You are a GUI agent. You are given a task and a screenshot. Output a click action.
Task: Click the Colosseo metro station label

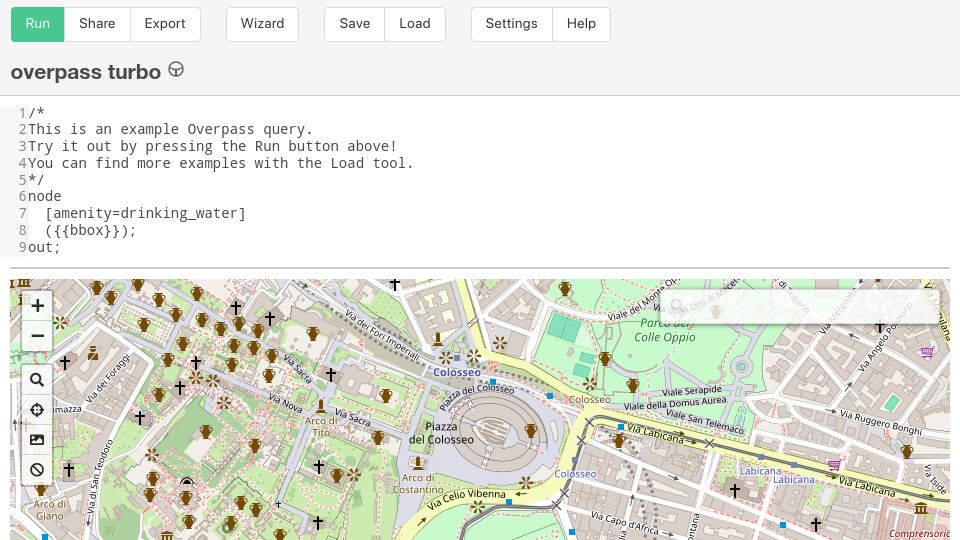457,372
